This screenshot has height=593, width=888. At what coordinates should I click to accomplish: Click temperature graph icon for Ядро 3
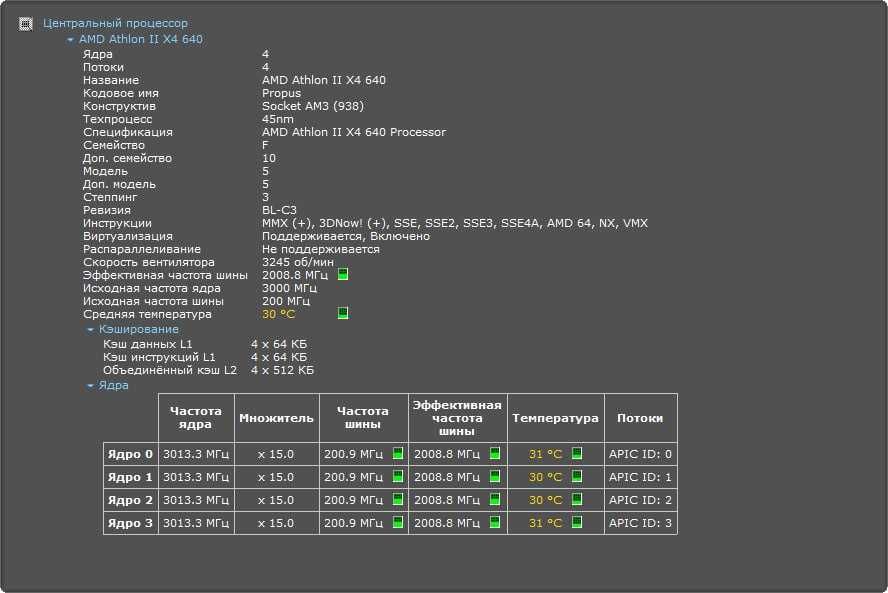(x=577, y=522)
